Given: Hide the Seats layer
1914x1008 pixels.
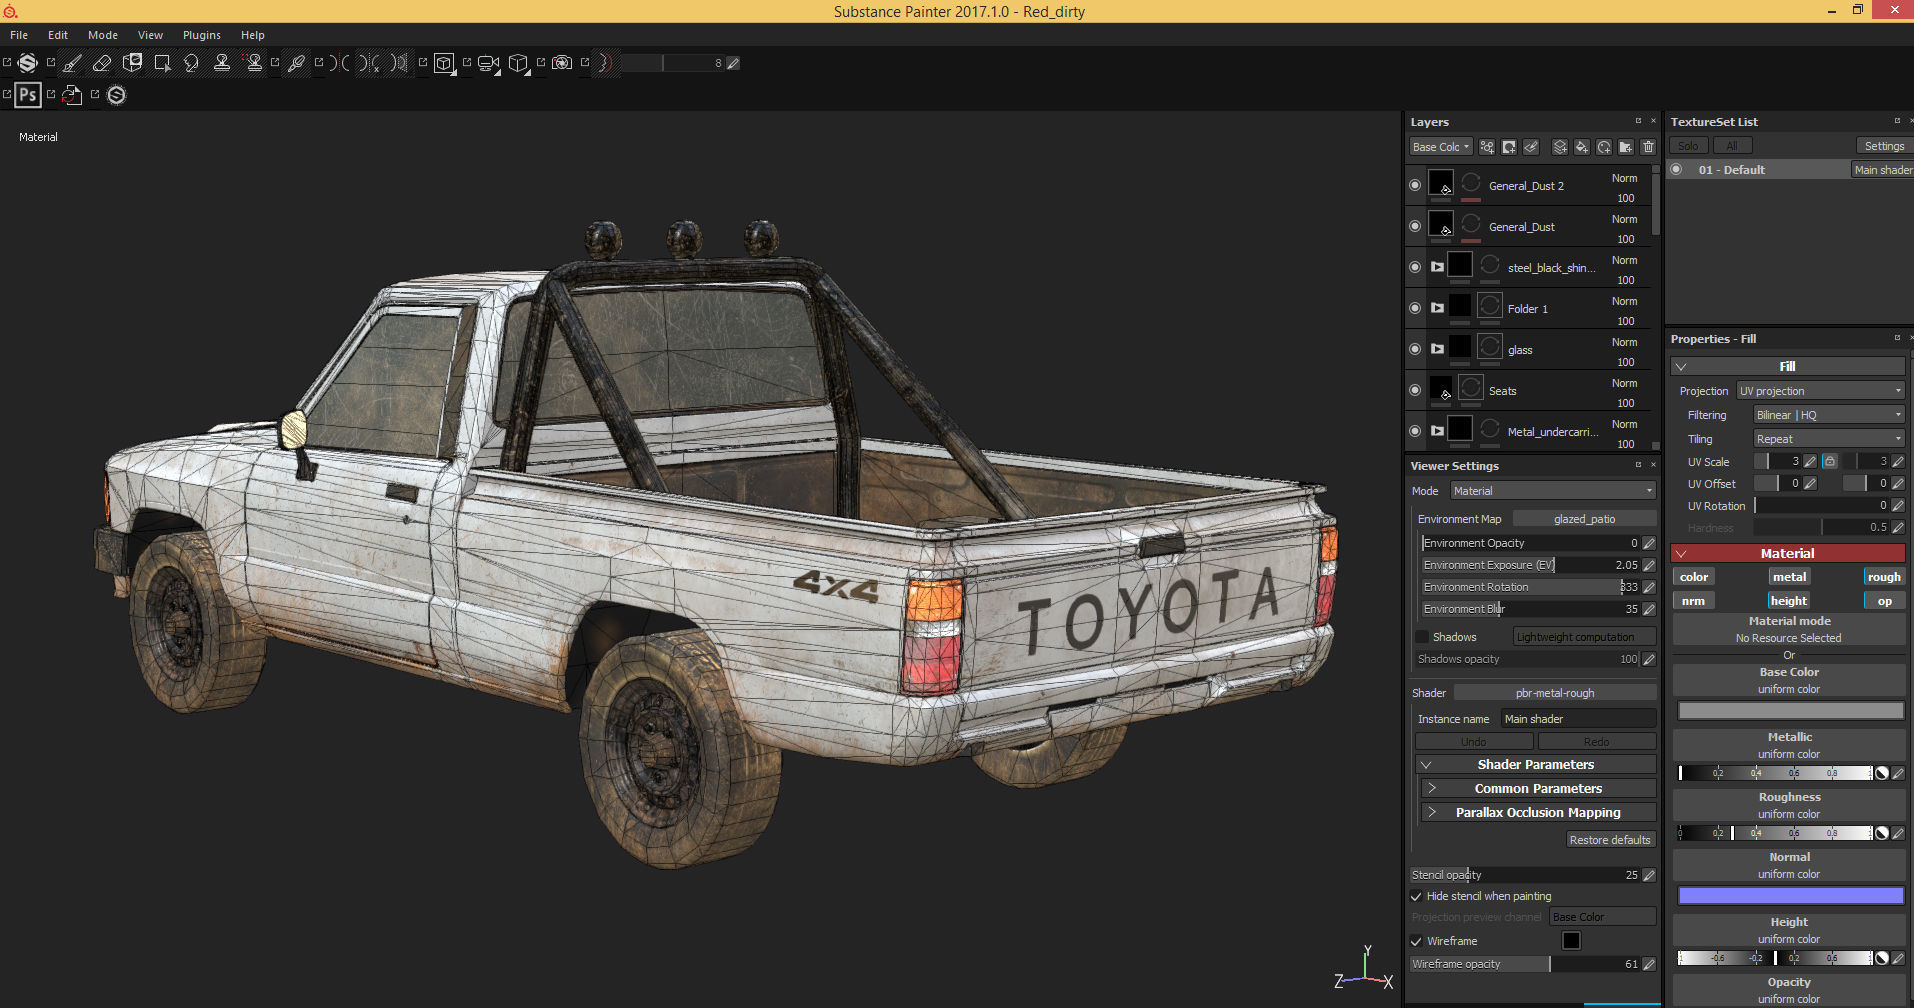Looking at the screenshot, I should [1415, 390].
